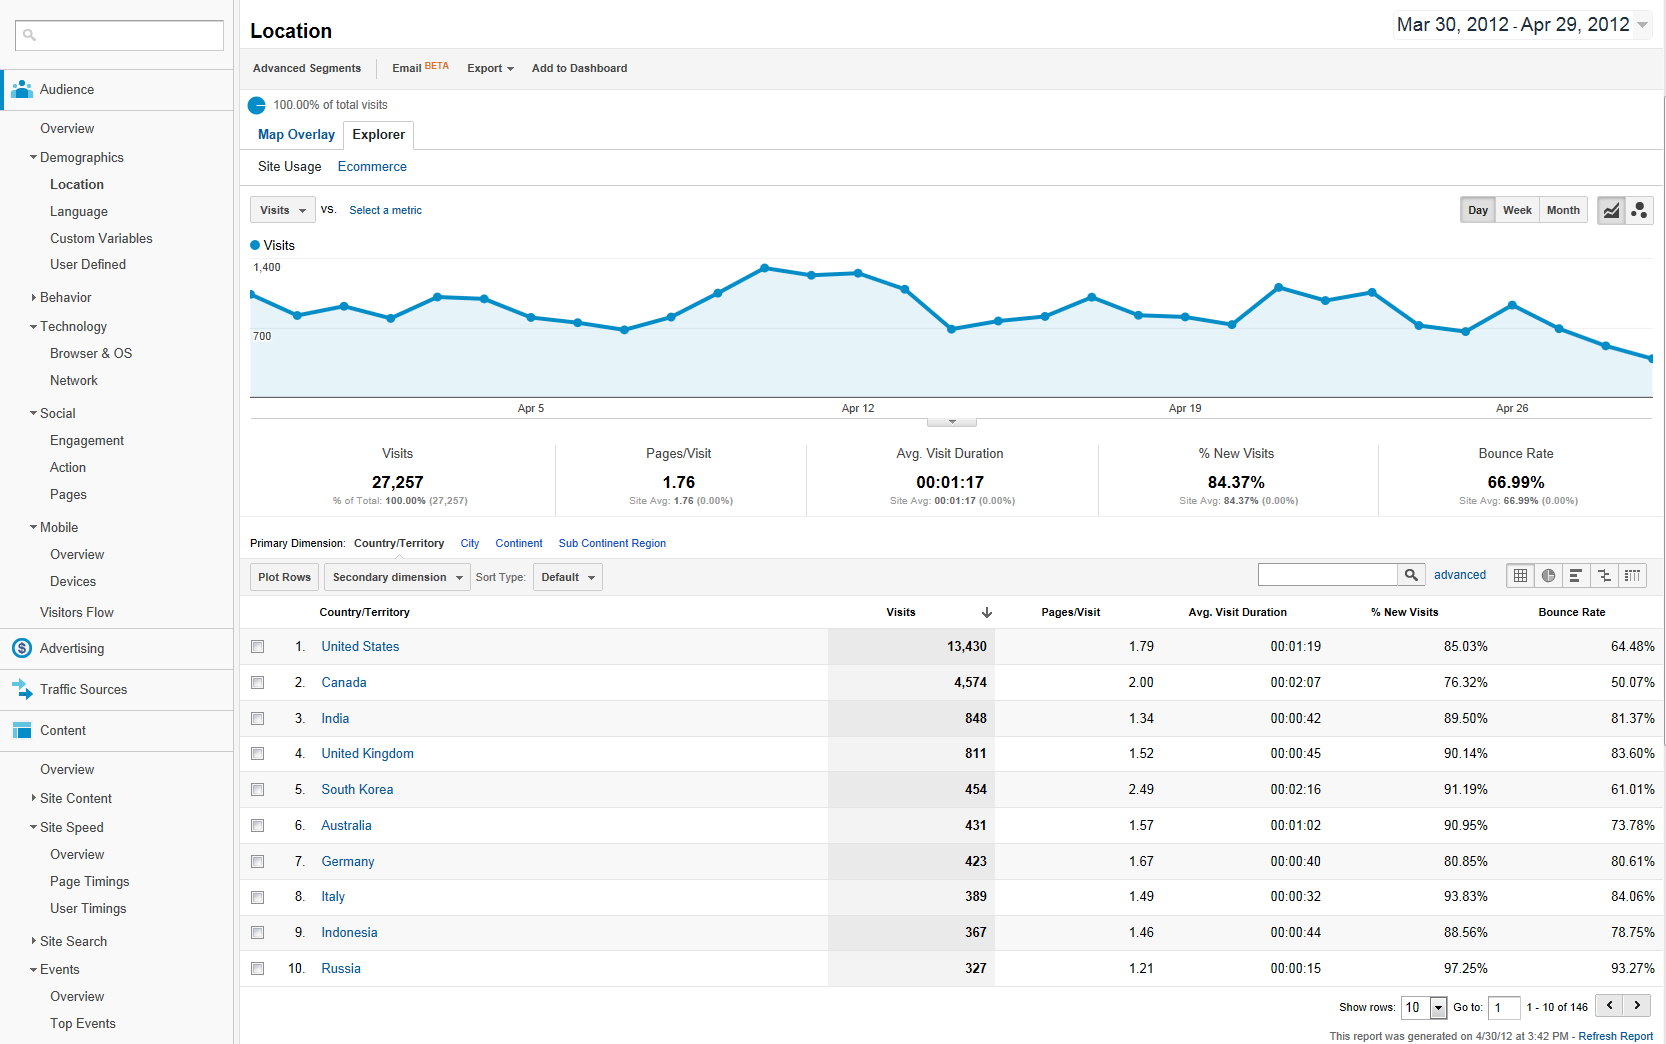This screenshot has width=1666, height=1044.
Task: Click the Refresh Report link
Action: click(x=1615, y=1036)
